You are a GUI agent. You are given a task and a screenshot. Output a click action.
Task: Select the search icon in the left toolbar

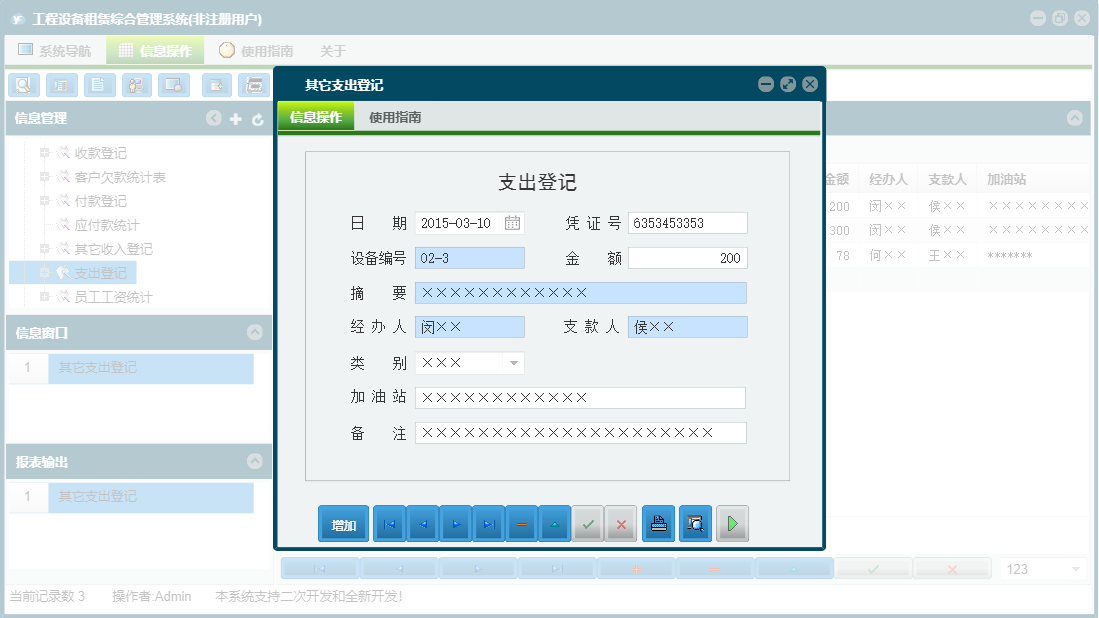(23, 85)
